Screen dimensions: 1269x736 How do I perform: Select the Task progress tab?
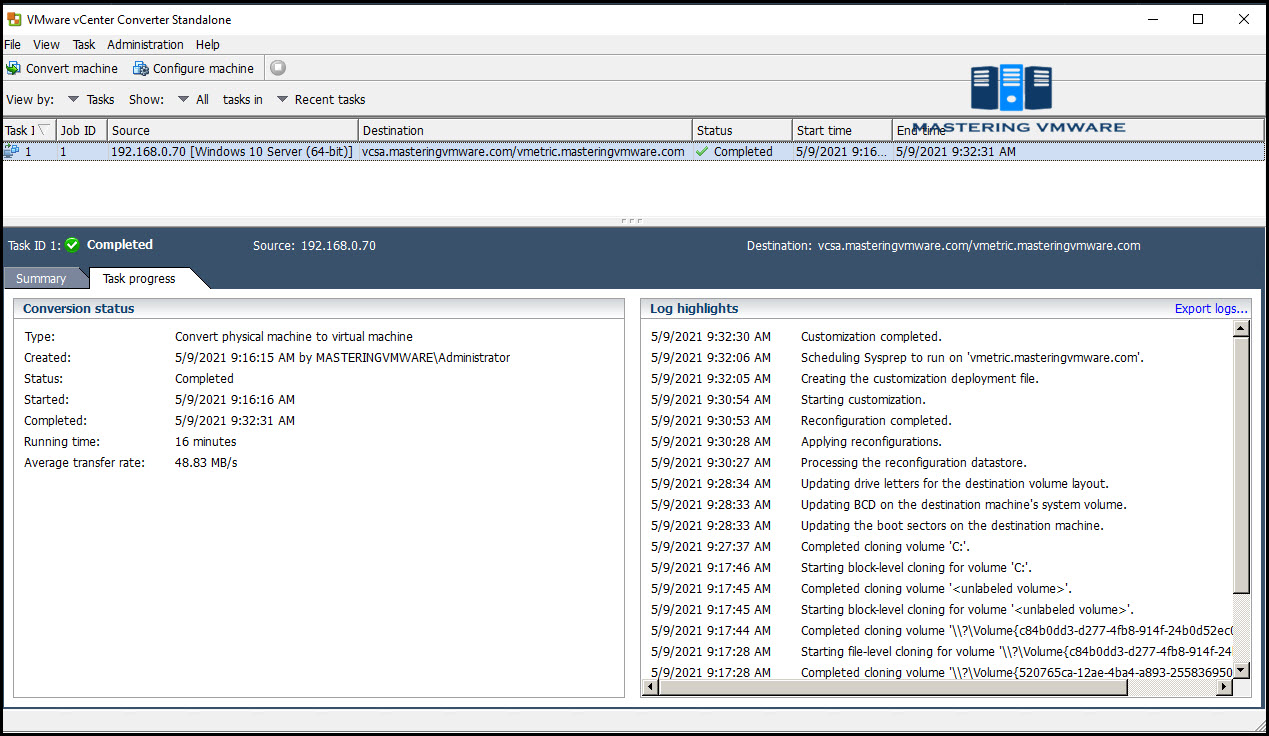(x=139, y=278)
